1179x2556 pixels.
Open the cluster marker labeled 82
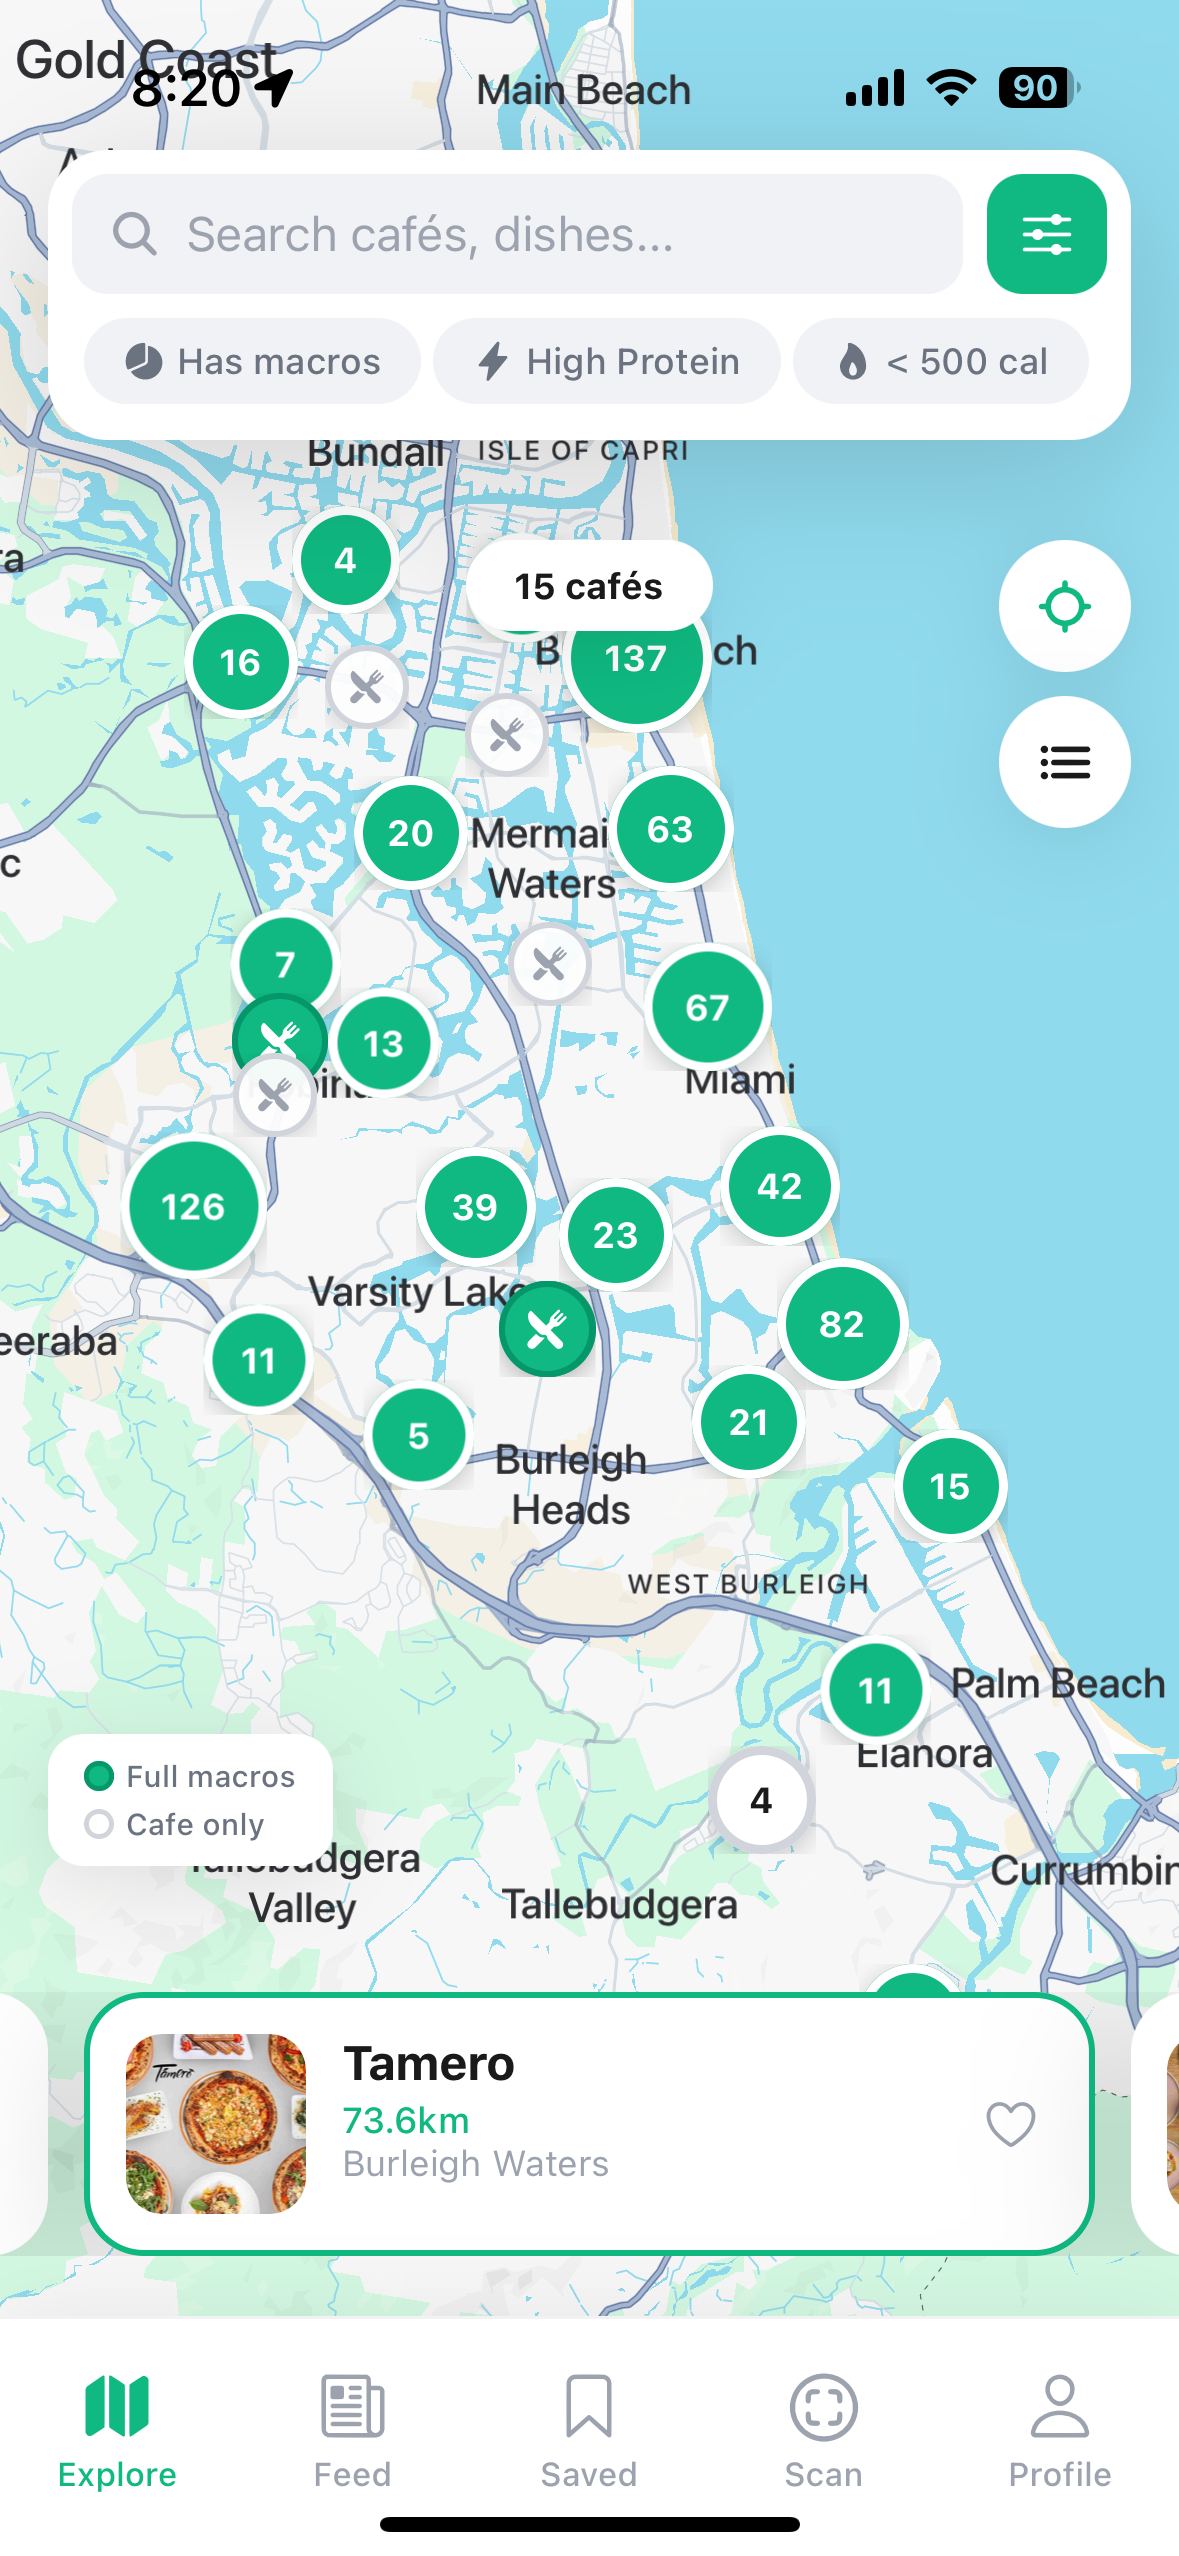842,1324
